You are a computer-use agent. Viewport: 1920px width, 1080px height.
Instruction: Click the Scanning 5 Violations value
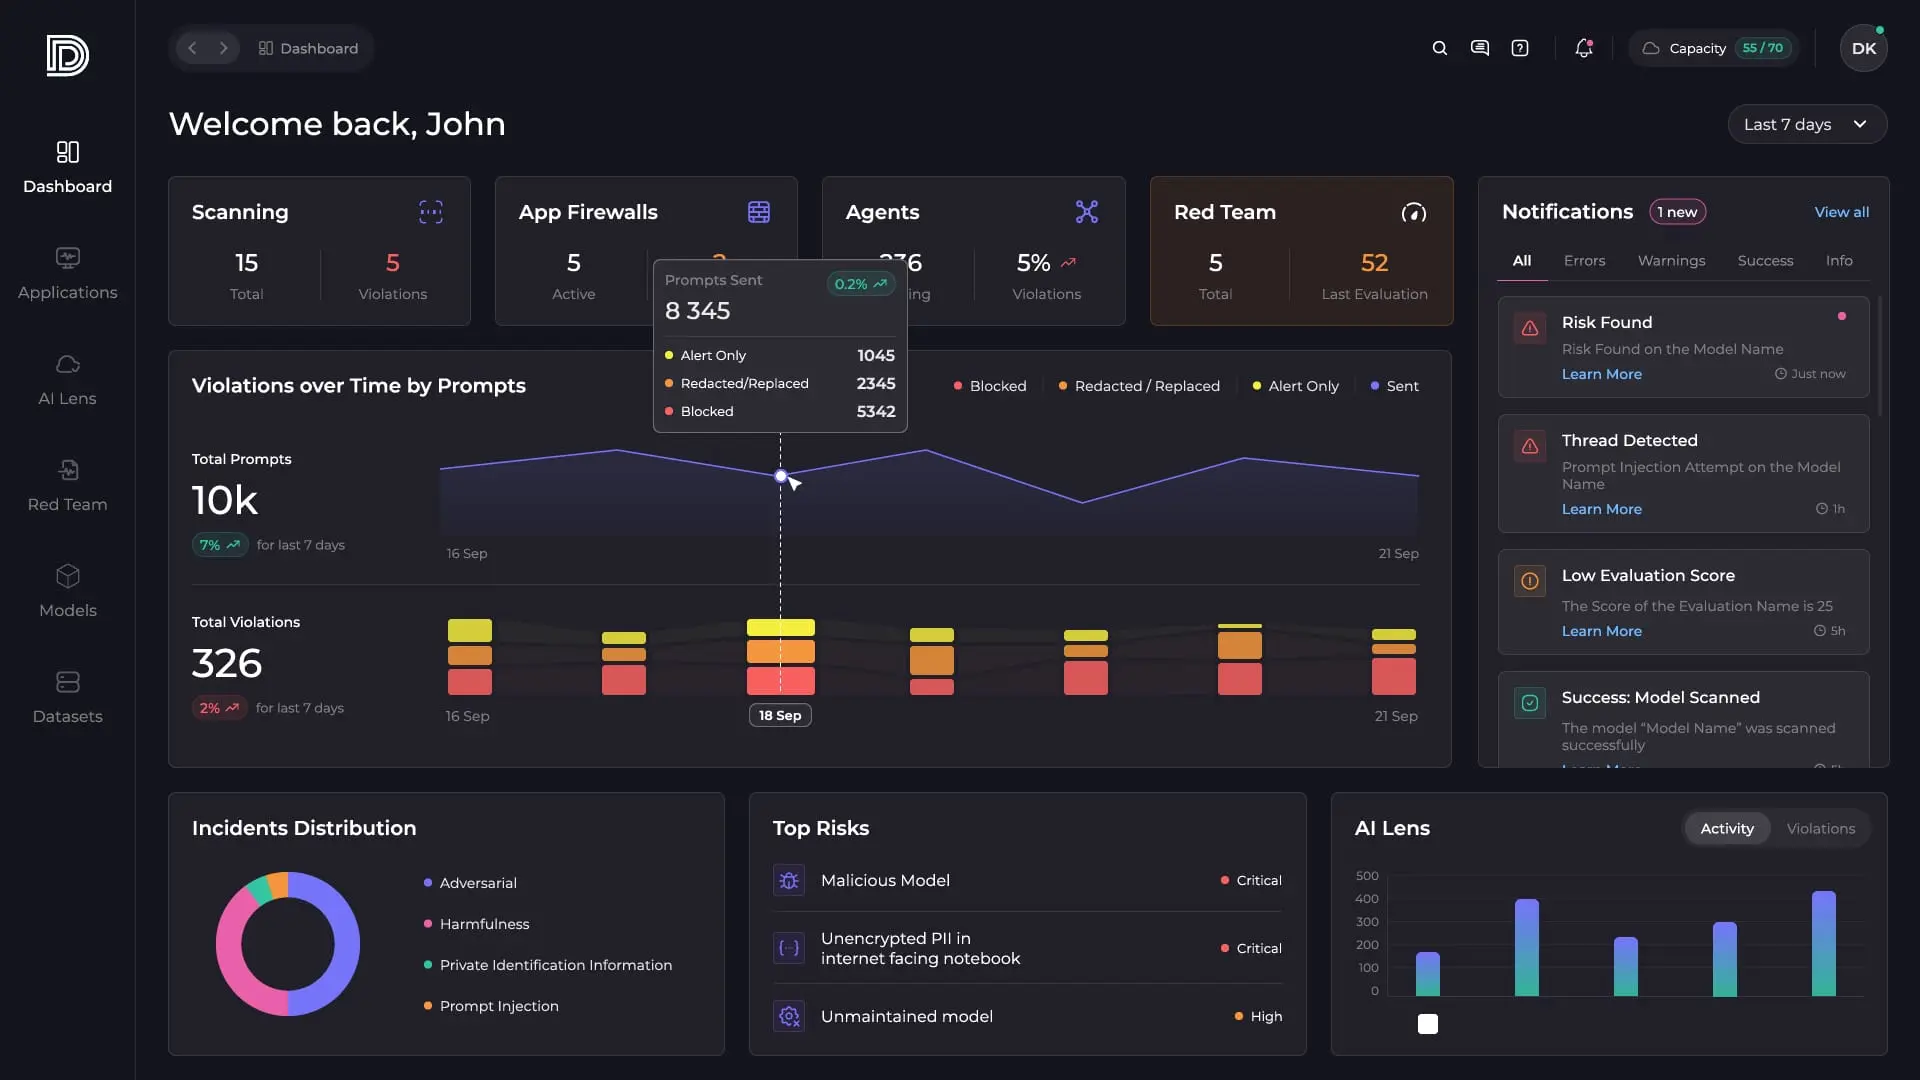(392, 263)
